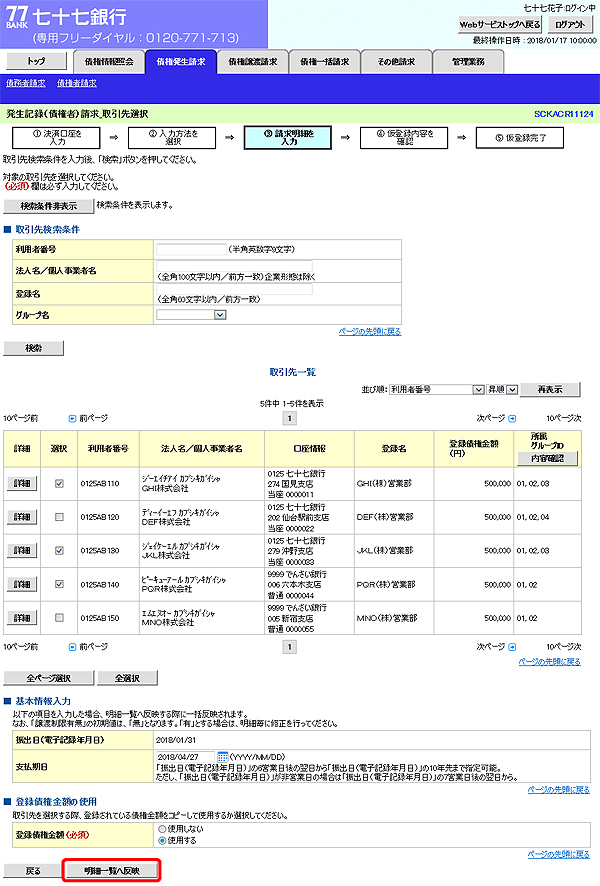Click ページの先頭に戻る link below 登録債権金額
The height and width of the screenshot is (886, 600).
tap(559, 854)
